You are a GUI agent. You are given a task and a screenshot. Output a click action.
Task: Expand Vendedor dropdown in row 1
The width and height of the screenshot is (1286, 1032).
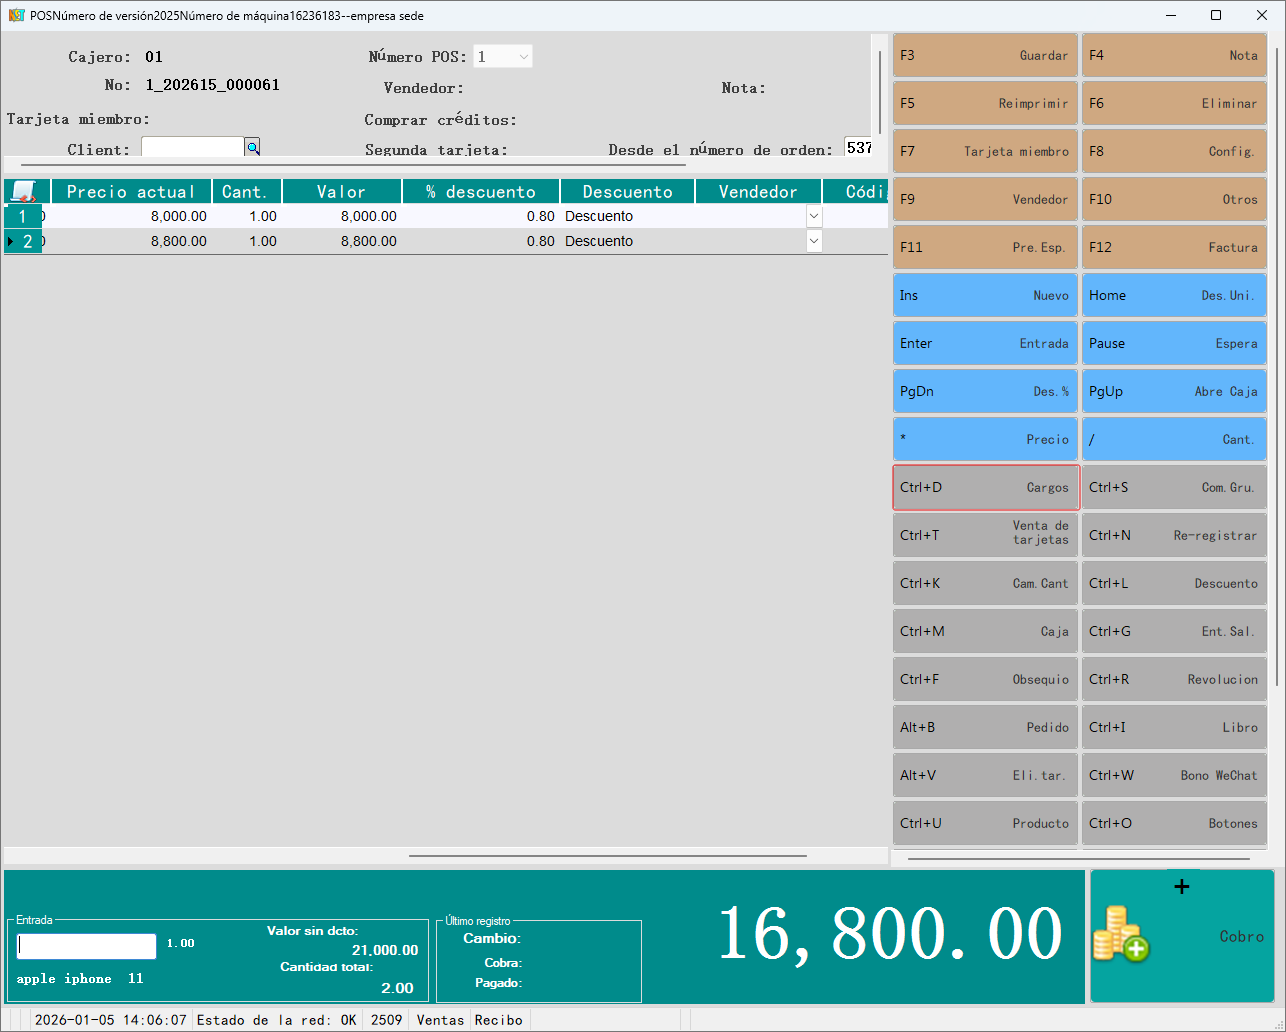(814, 216)
